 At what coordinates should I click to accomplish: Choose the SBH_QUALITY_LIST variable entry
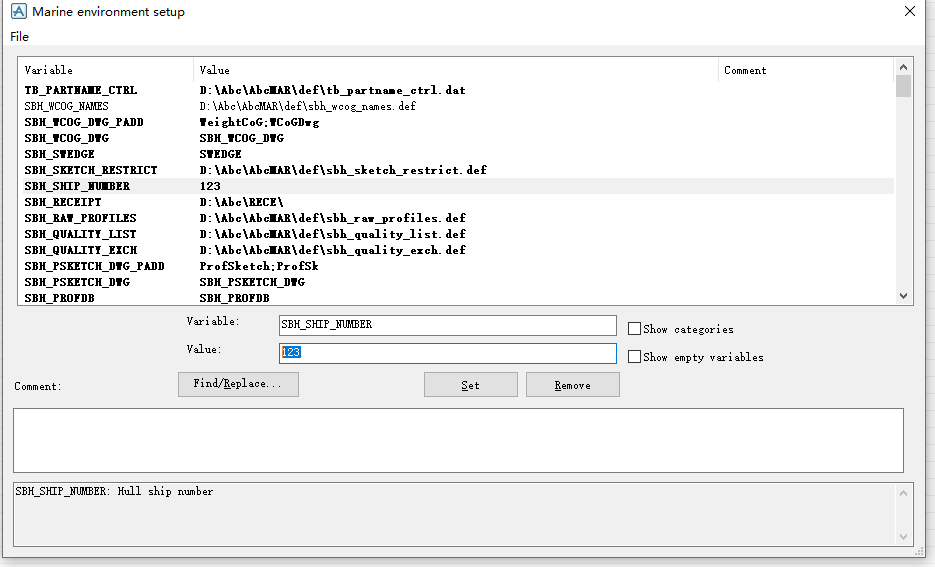(81, 234)
